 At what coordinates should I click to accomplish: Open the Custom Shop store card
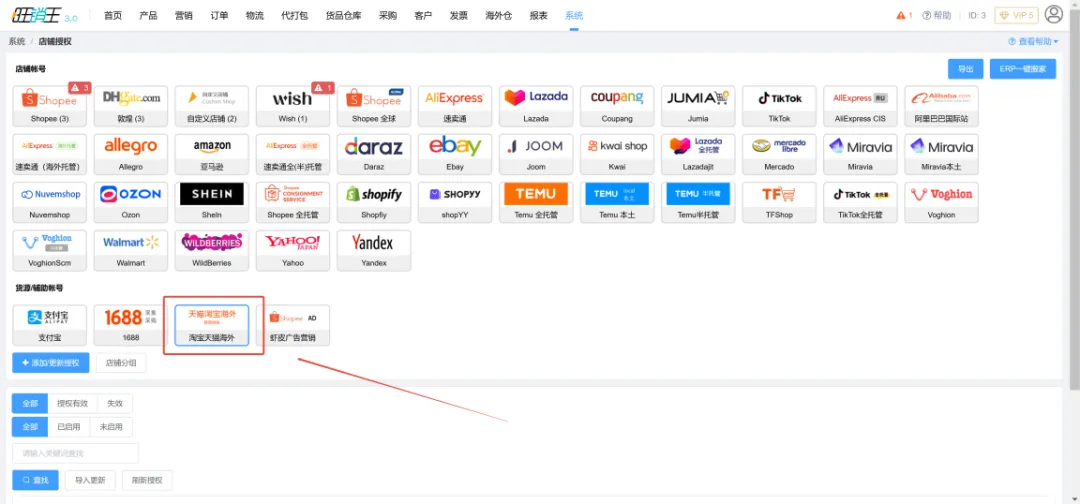point(212,106)
